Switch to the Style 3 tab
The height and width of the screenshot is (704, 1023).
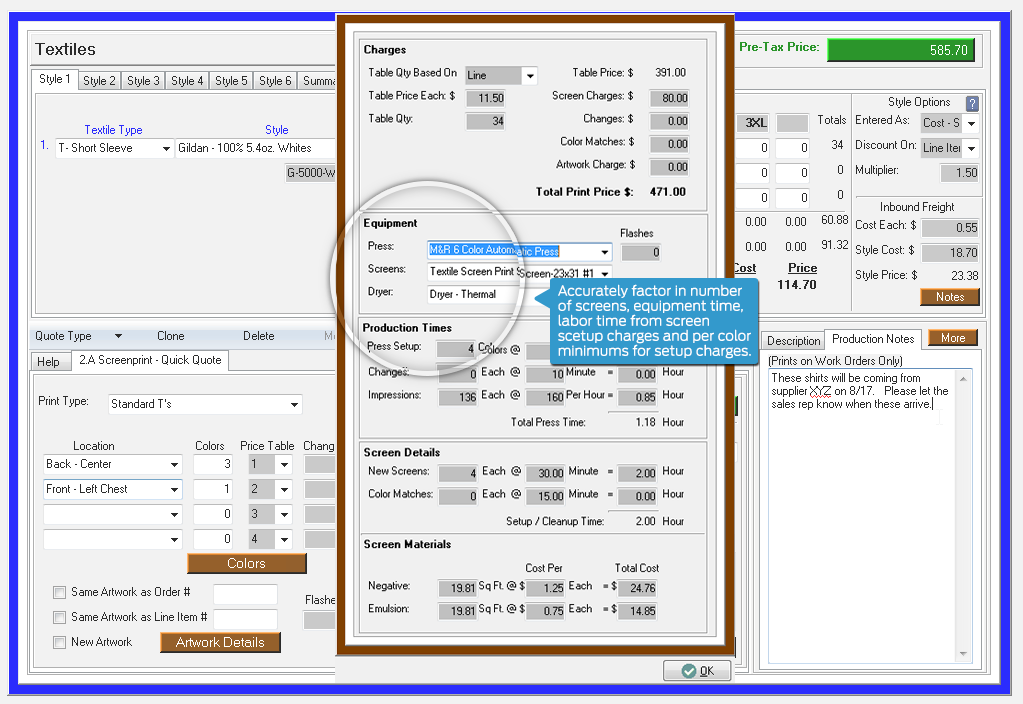(143, 81)
